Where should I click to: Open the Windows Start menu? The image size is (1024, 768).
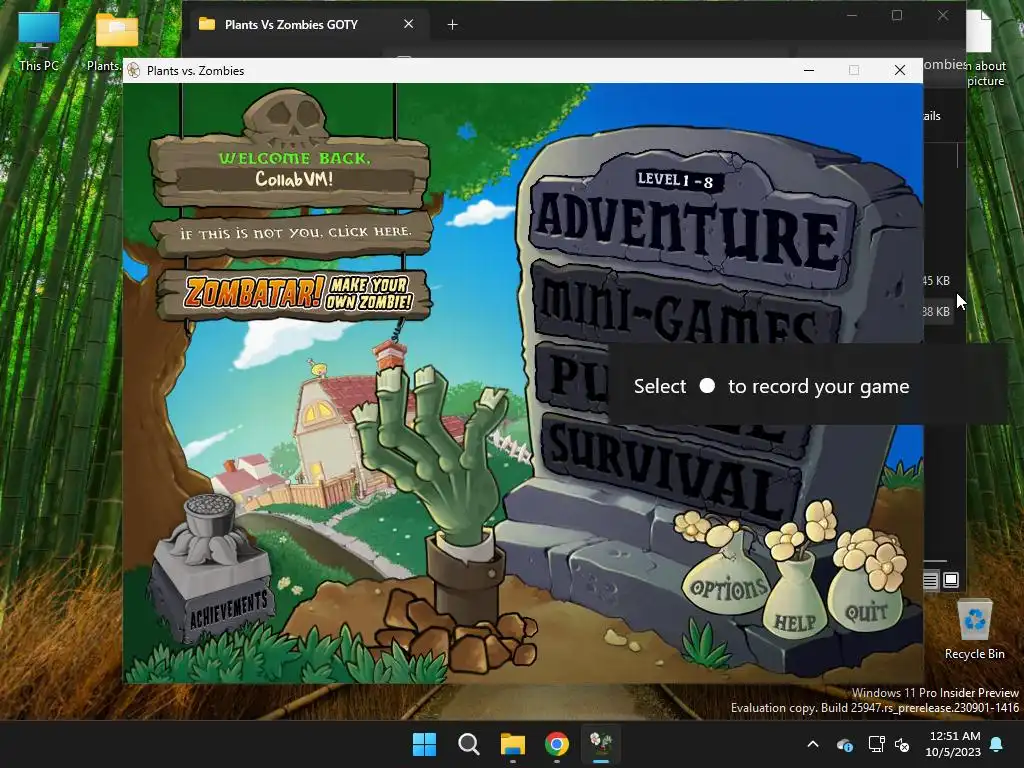pos(424,744)
